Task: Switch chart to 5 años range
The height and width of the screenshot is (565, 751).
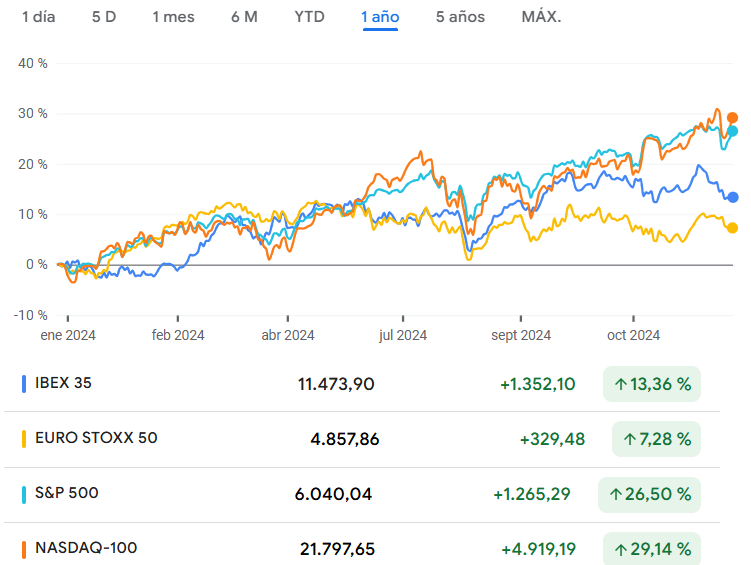Action: [460, 17]
